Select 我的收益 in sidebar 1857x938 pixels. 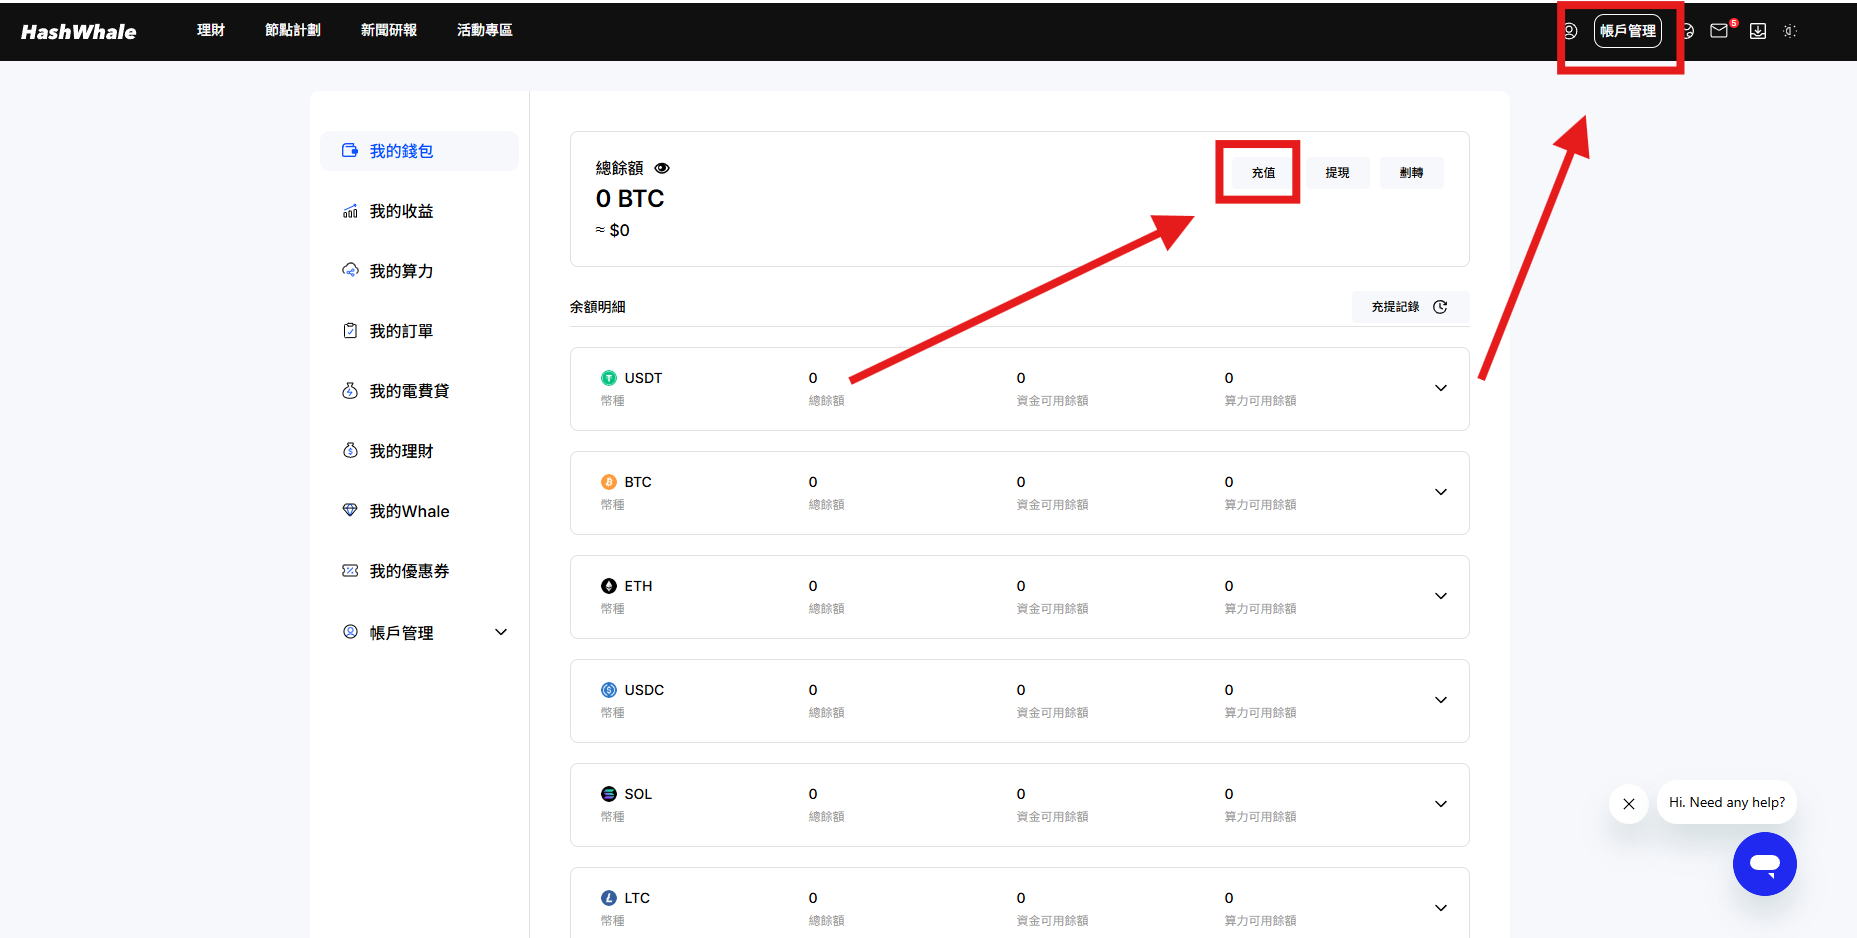419,211
